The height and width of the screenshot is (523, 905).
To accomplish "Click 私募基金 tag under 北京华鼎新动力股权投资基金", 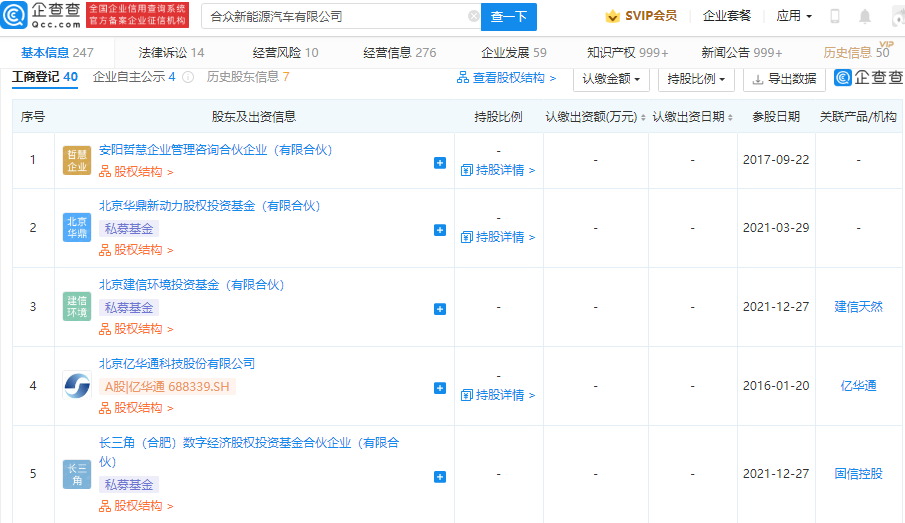I will click(x=129, y=229).
